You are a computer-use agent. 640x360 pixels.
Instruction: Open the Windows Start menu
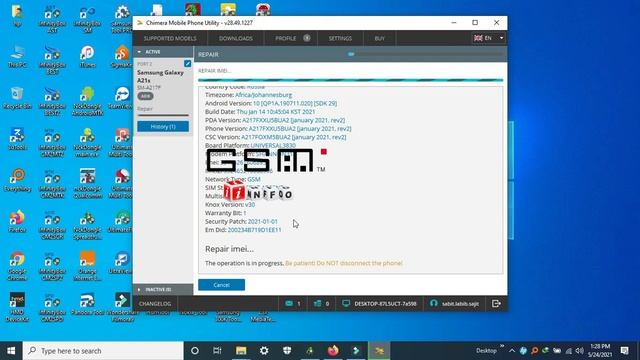(11, 351)
